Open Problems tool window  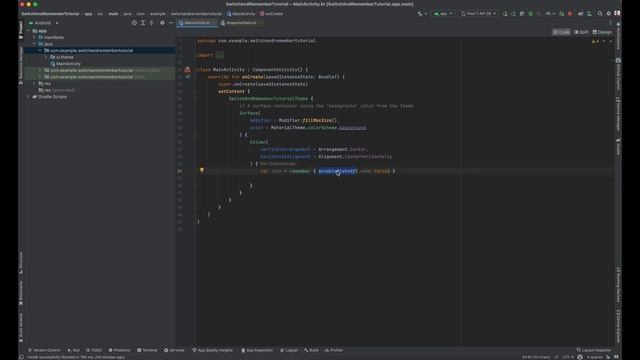click(120, 350)
